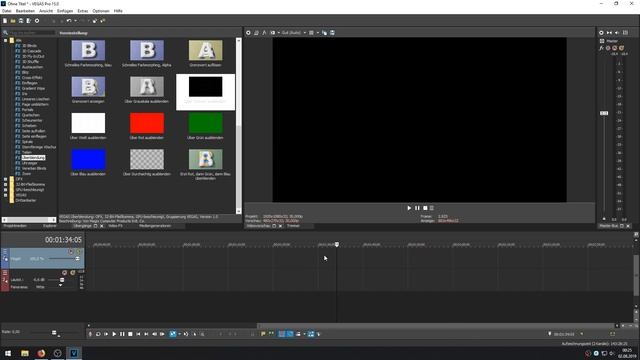Switch to the Projektmedien tab
The image size is (640, 360).
[15, 226]
